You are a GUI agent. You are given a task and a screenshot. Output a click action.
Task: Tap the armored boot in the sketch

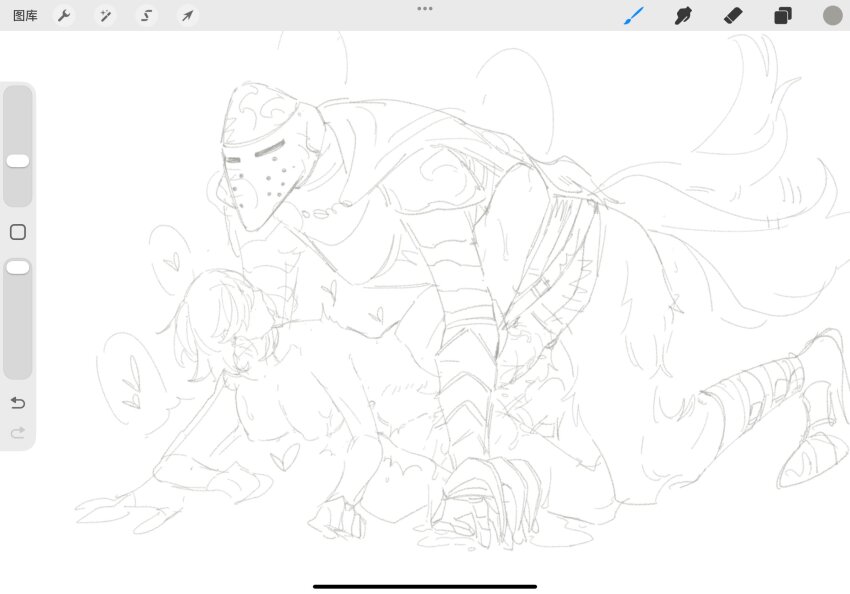(x=815, y=440)
